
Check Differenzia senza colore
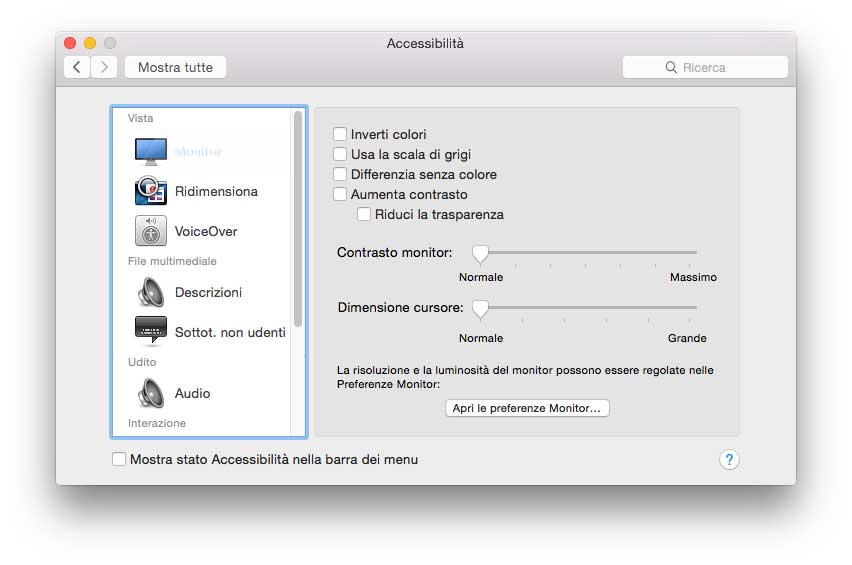point(340,174)
